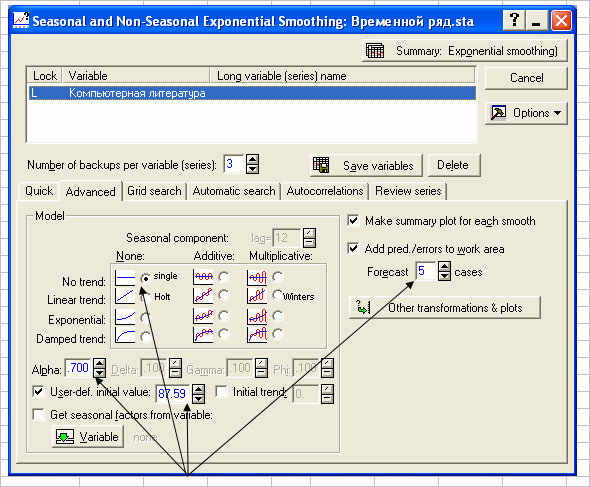This screenshot has width=590, height=487.
Task: Click the multiplicative damped trend icon
Action: tap(257, 334)
